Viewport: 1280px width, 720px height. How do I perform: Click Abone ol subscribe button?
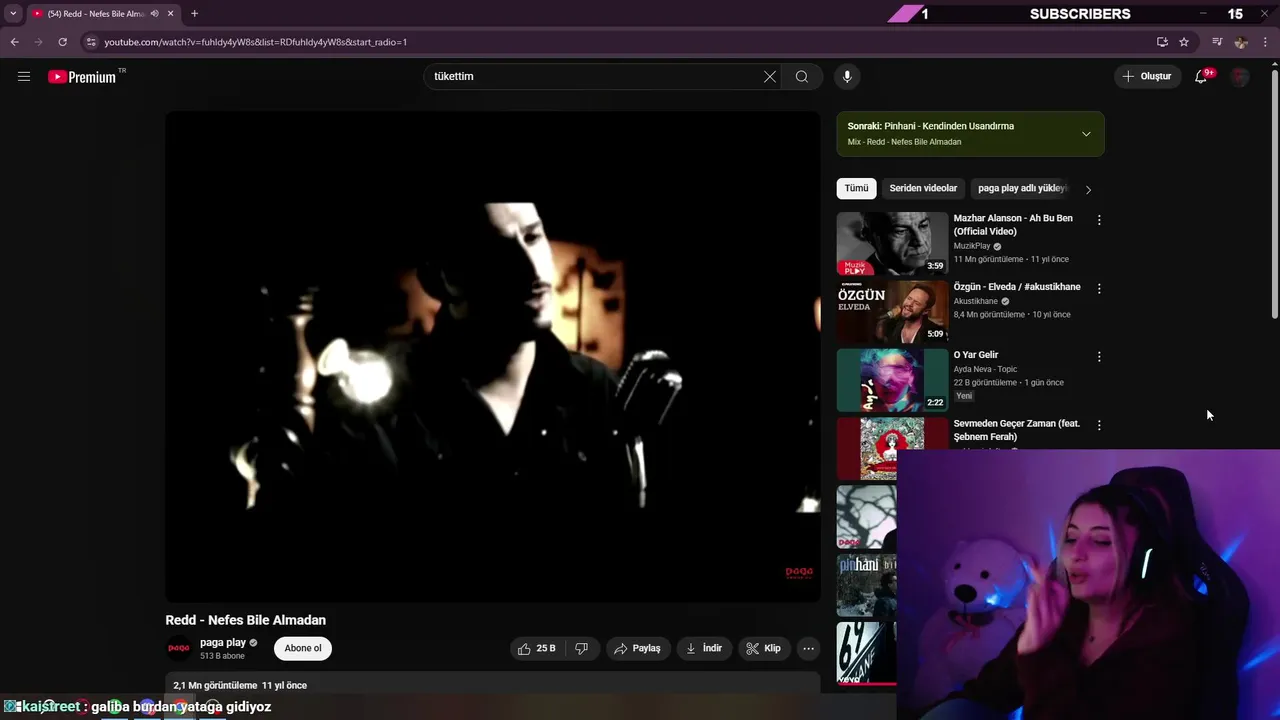coord(303,648)
